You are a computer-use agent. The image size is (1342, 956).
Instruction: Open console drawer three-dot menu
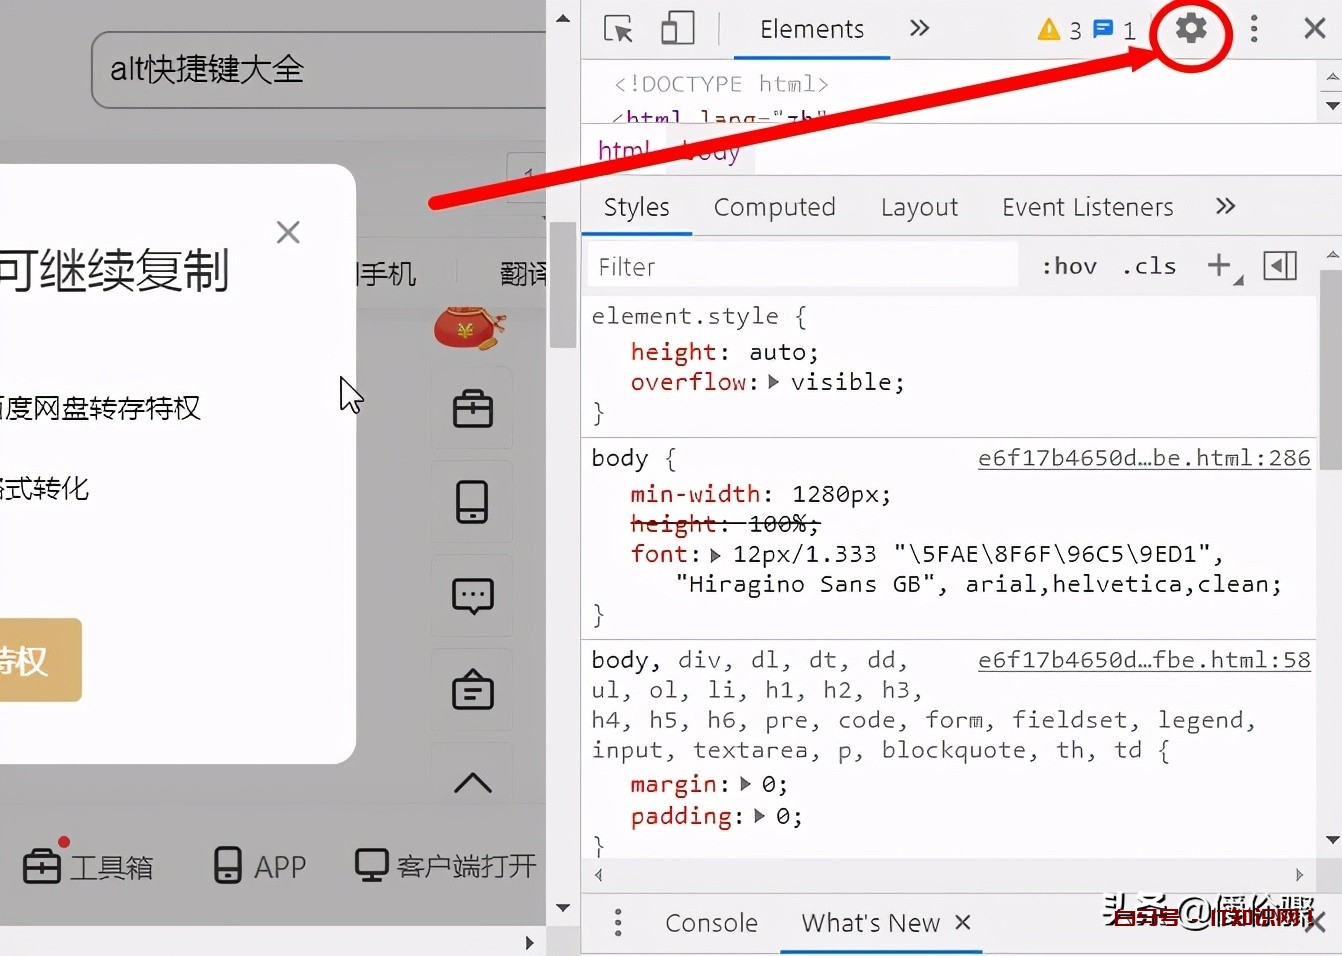[x=618, y=922]
